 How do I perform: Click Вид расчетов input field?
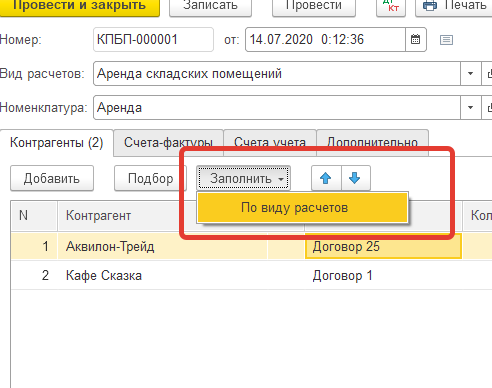(x=277, y=74)
